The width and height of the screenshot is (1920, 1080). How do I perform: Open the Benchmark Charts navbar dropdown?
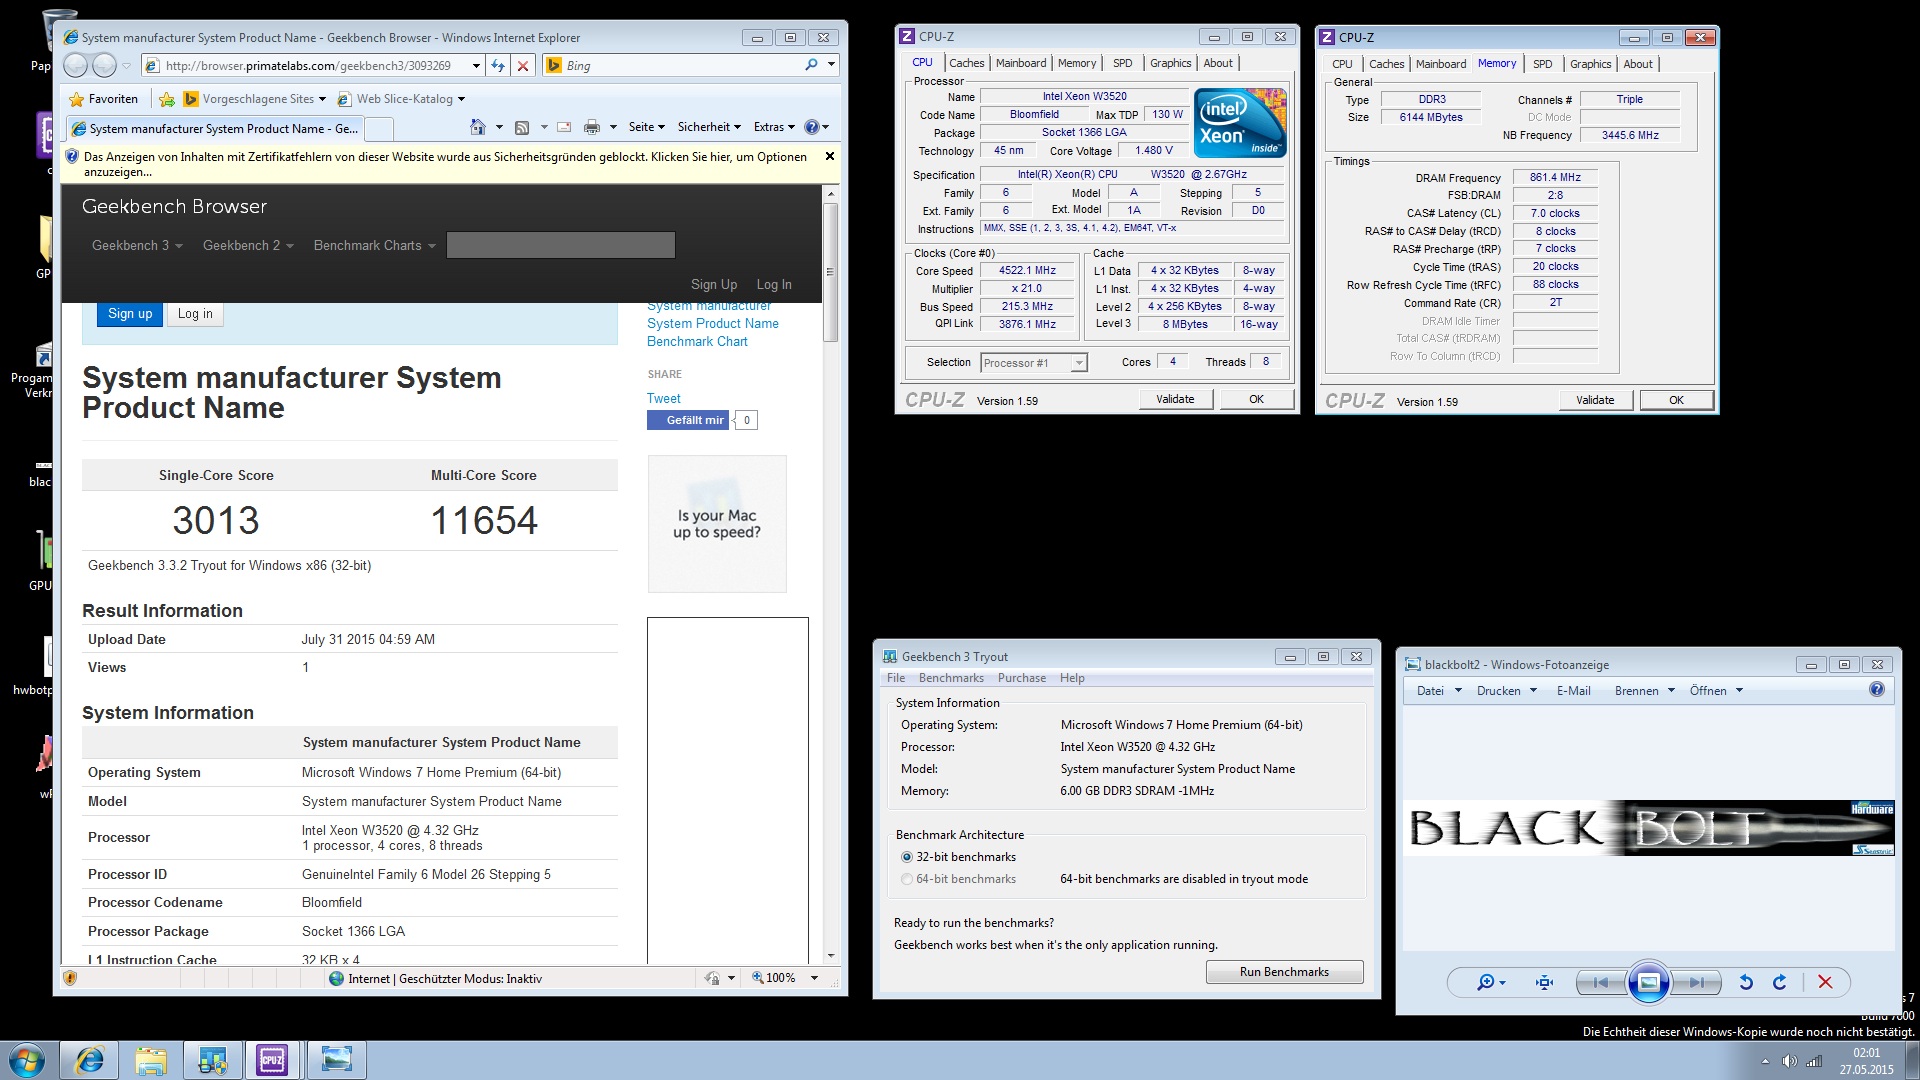(x=374, y=245)
